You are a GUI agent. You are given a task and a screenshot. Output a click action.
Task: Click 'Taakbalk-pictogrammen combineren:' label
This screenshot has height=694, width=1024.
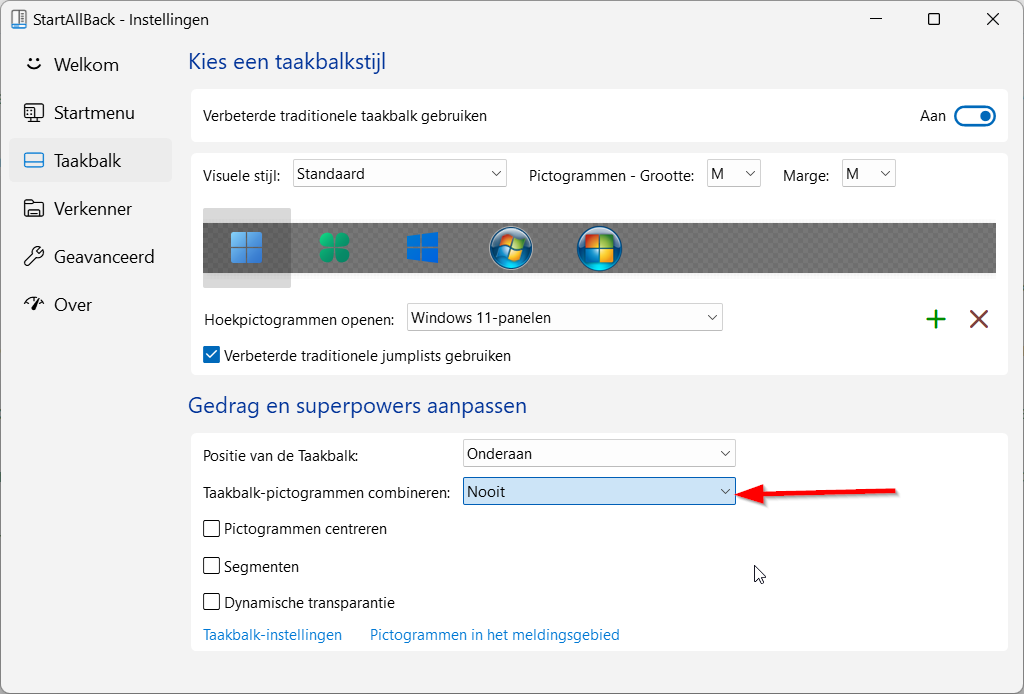(327, 493)
